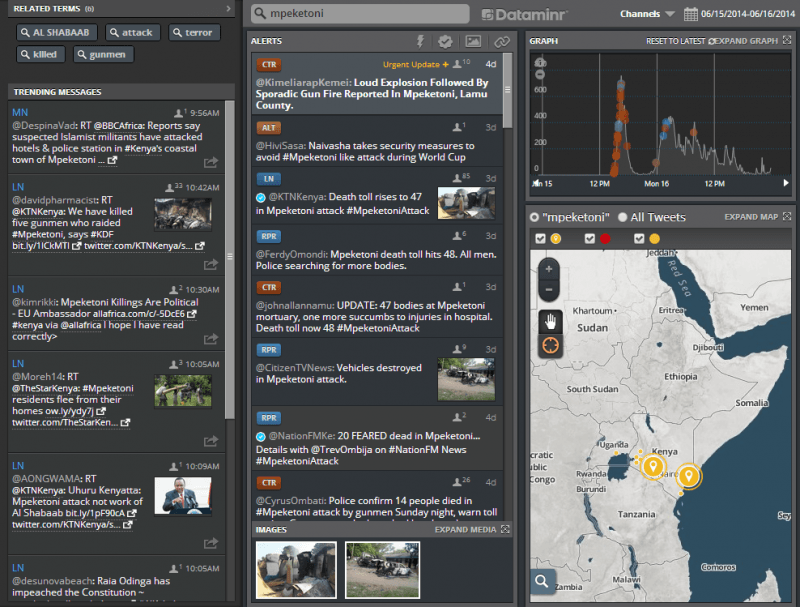Click the verified badge alerts filter icon

pos(445,41)
